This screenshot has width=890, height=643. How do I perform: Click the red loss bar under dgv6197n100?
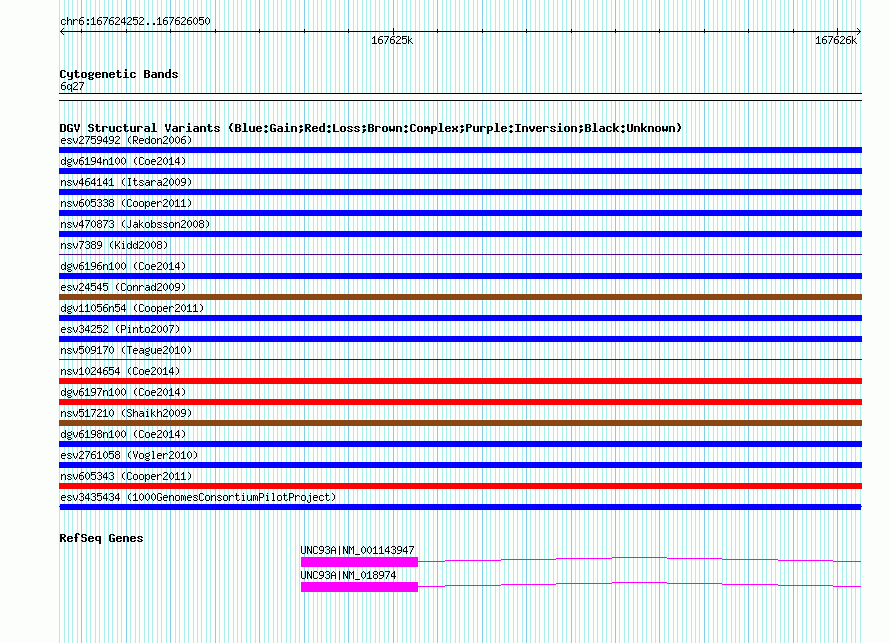pos(460,402)
